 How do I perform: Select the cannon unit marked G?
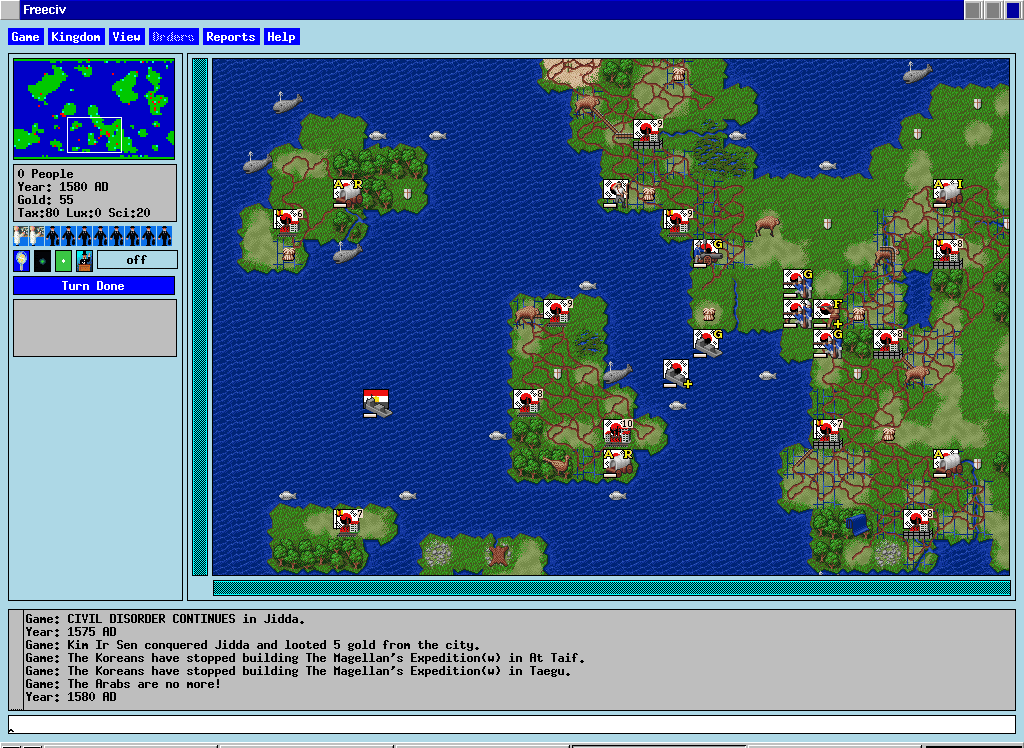pos(708,253)
